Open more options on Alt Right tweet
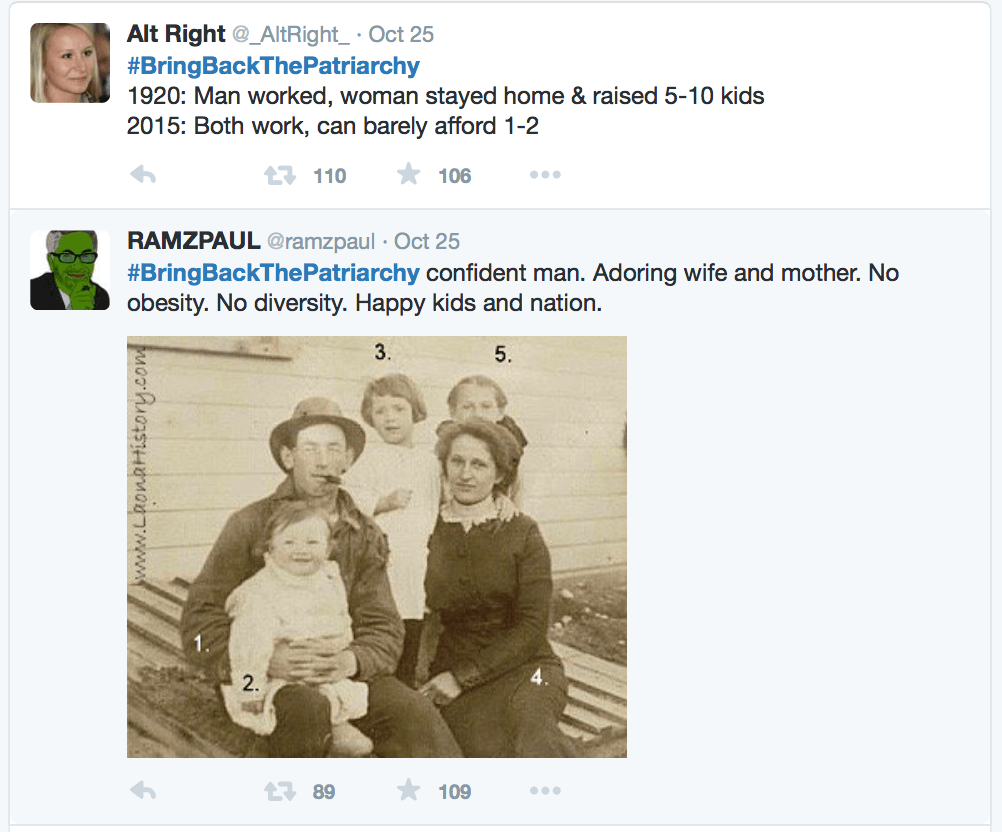 click(x=545, y=176)
